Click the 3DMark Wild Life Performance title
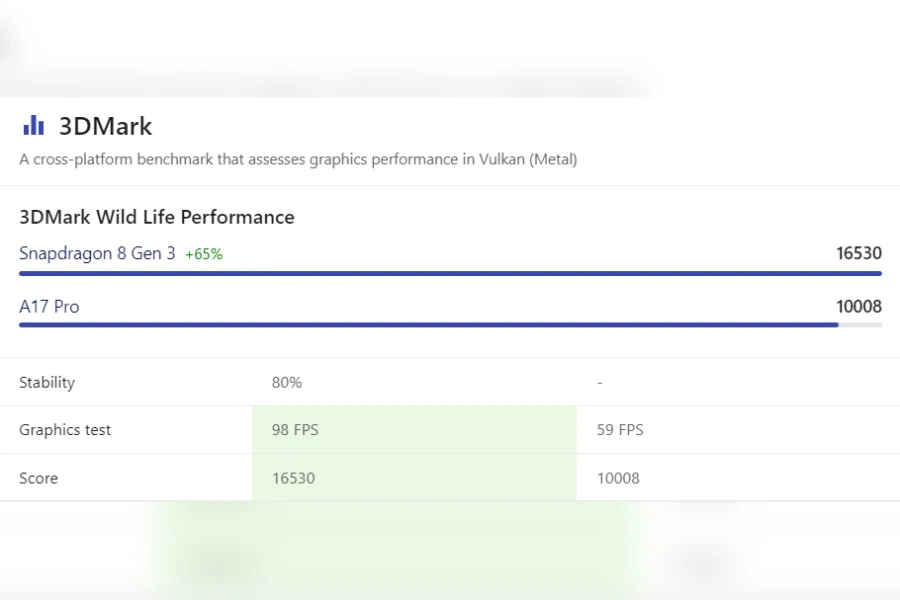Image resolution: width=900 pixels, height=600 pixels. 157,217
